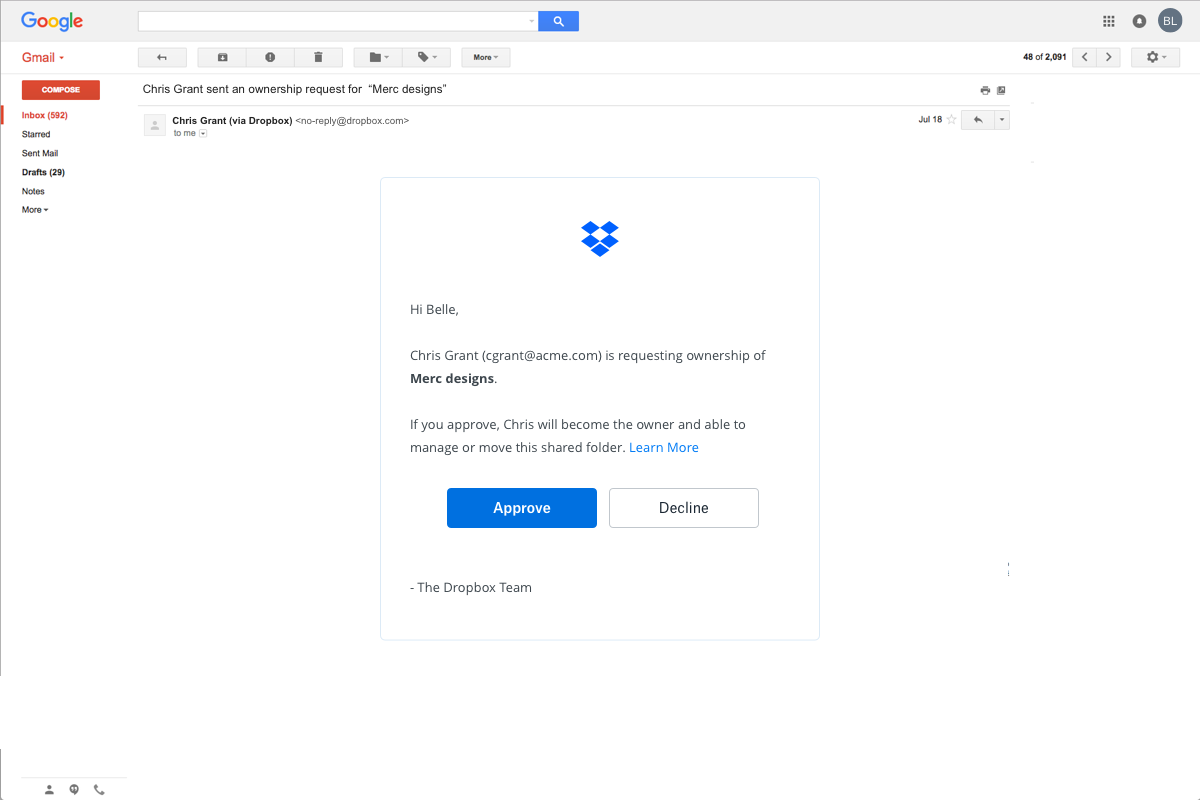Click the sender name 'Chris Grant (via Dropbox)'
Screen dimensions: 1200x800
coord(232,120)
